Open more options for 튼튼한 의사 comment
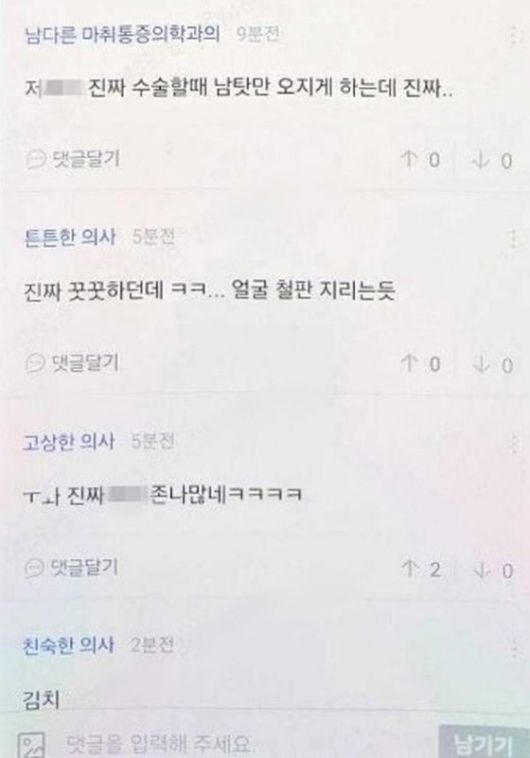Screen dimensions: 530x758 513,239
